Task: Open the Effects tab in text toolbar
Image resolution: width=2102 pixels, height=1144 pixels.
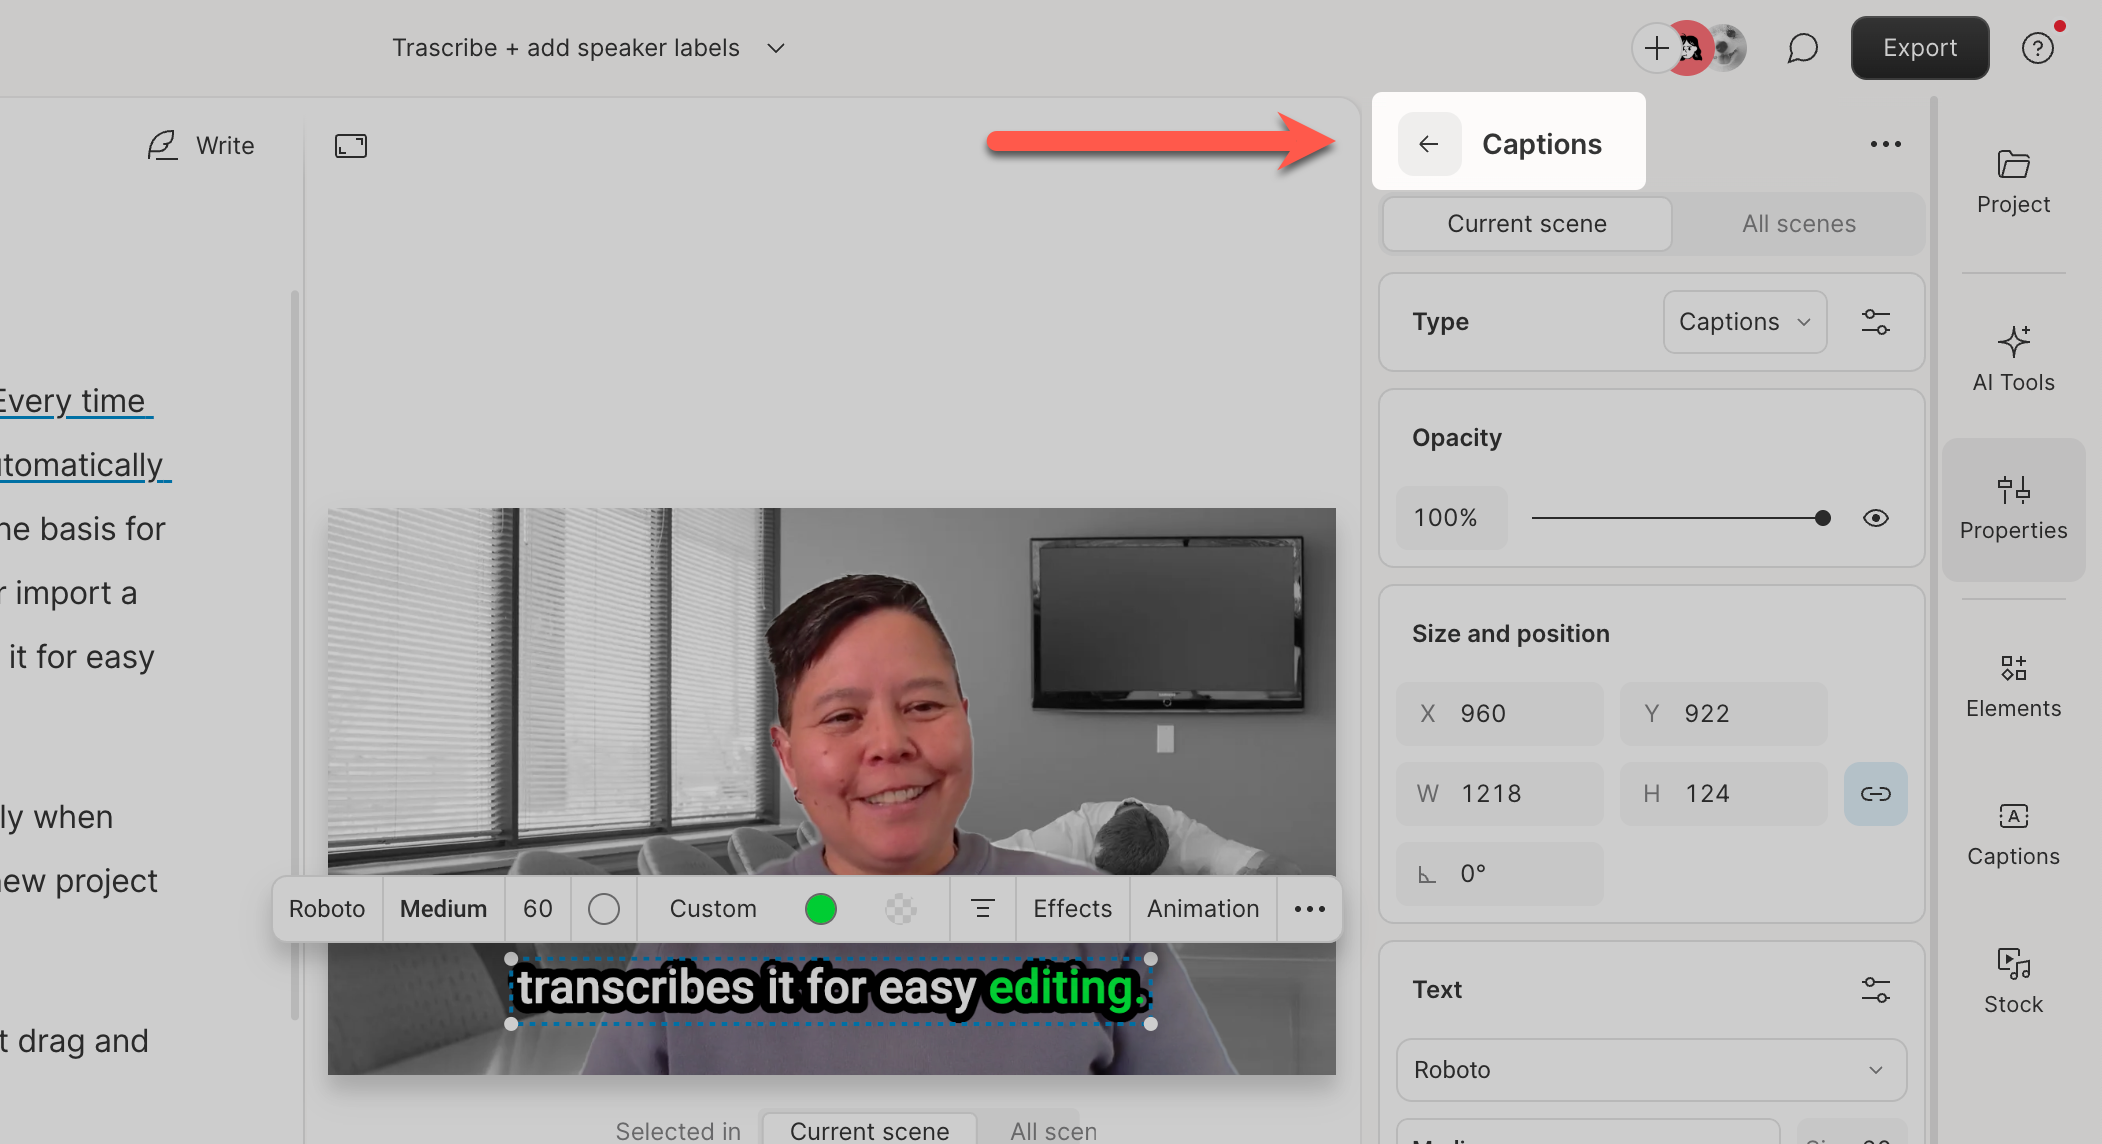Action: coord(1072,908)
